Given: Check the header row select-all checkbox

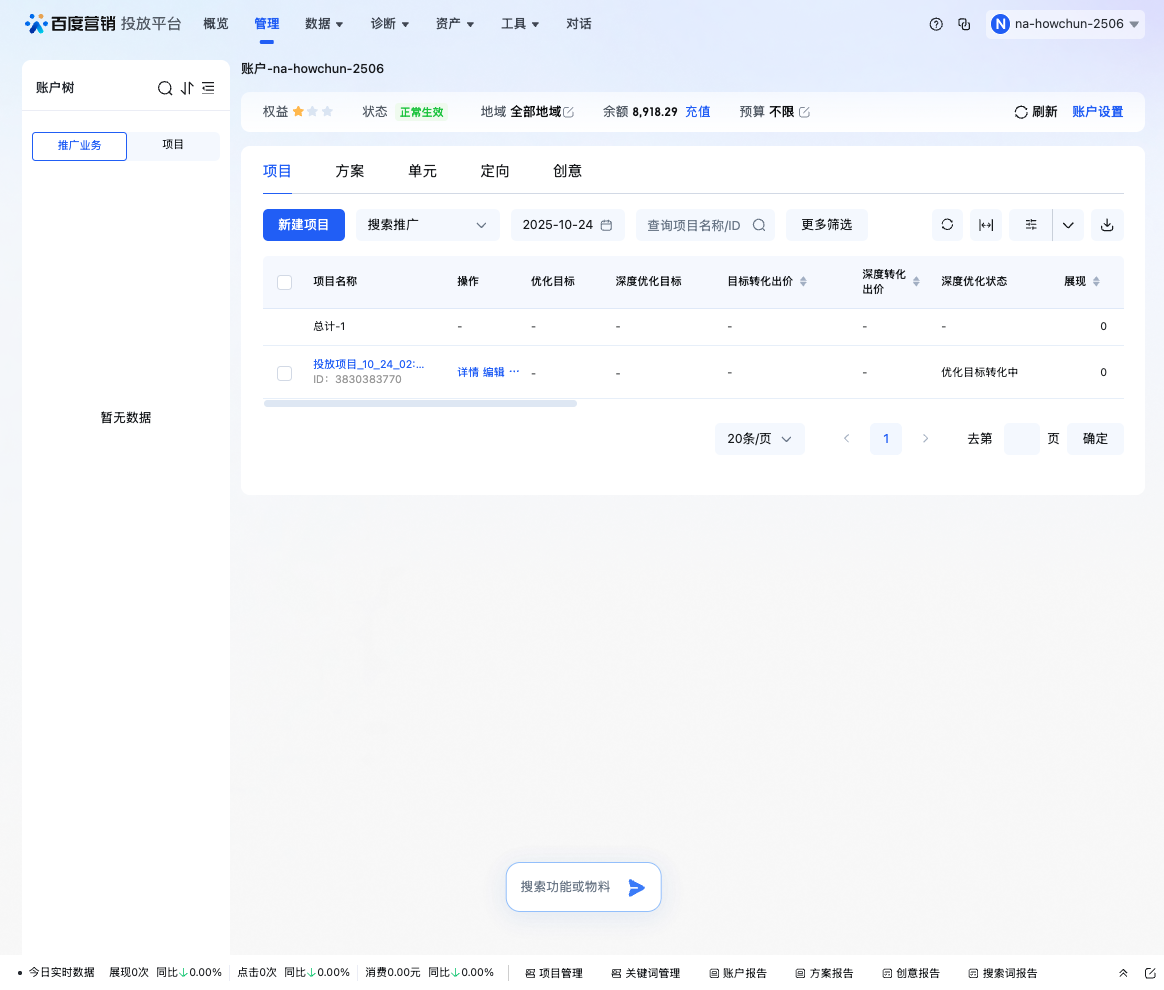Looking at the screenshot, I should [284, 282].
